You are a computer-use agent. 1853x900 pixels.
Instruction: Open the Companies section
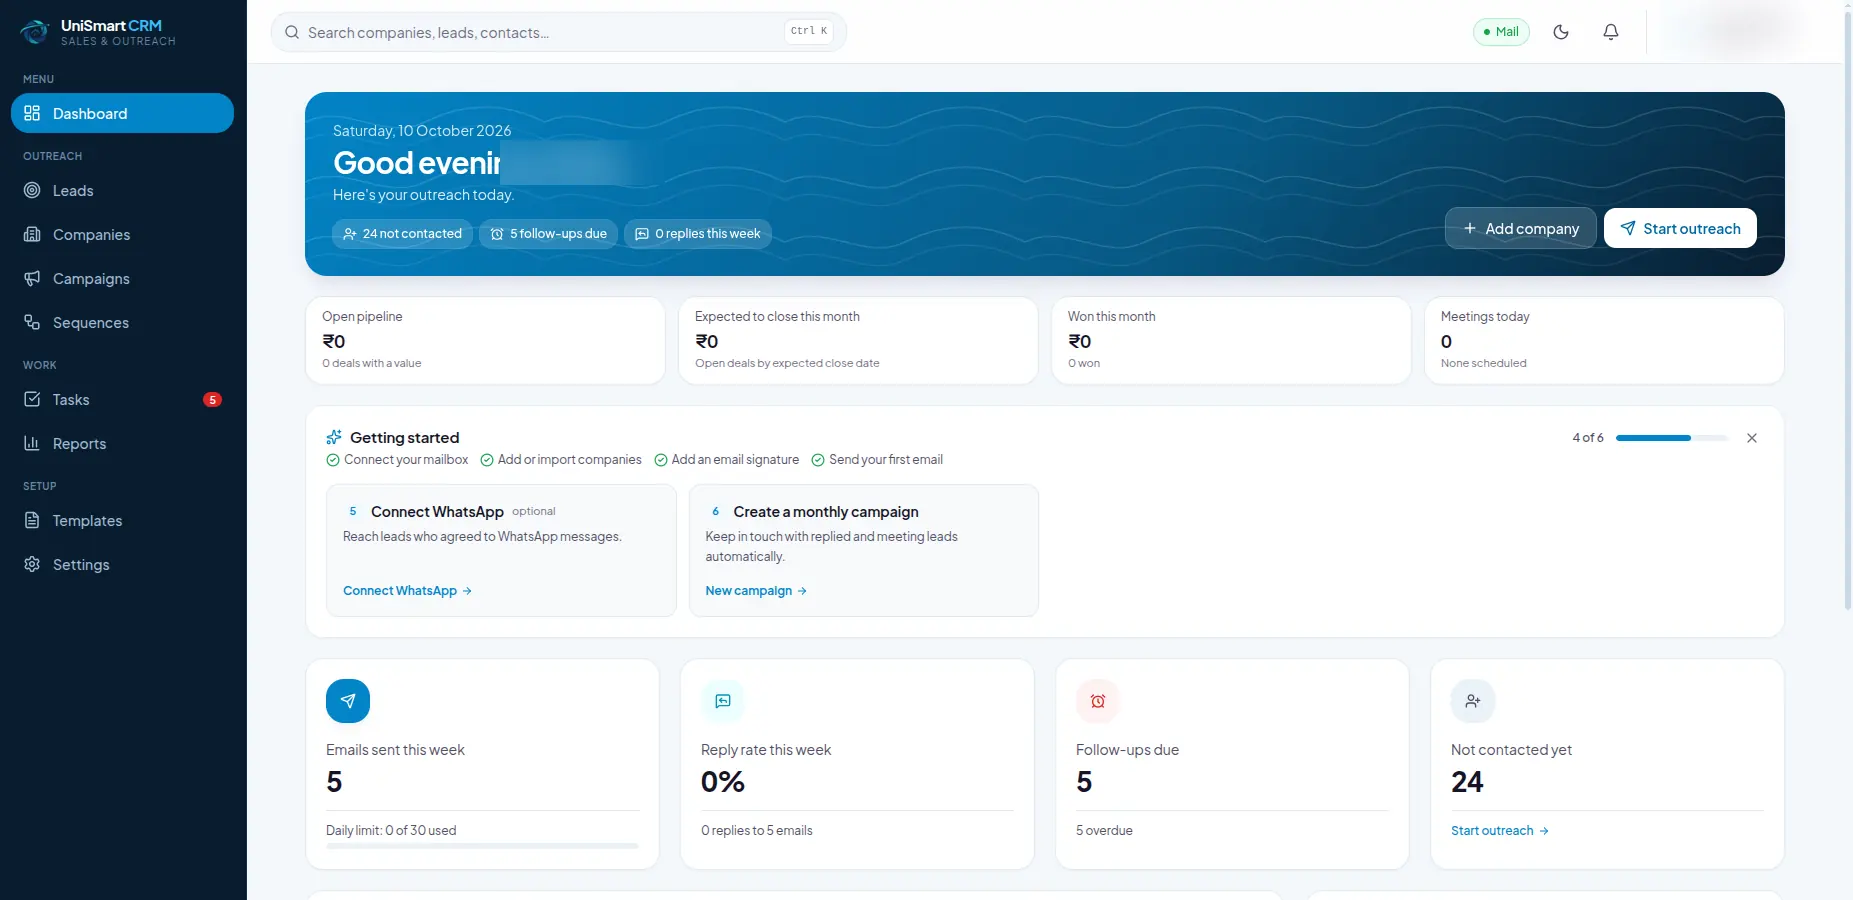pyautogui.click(x=122, y=235)
